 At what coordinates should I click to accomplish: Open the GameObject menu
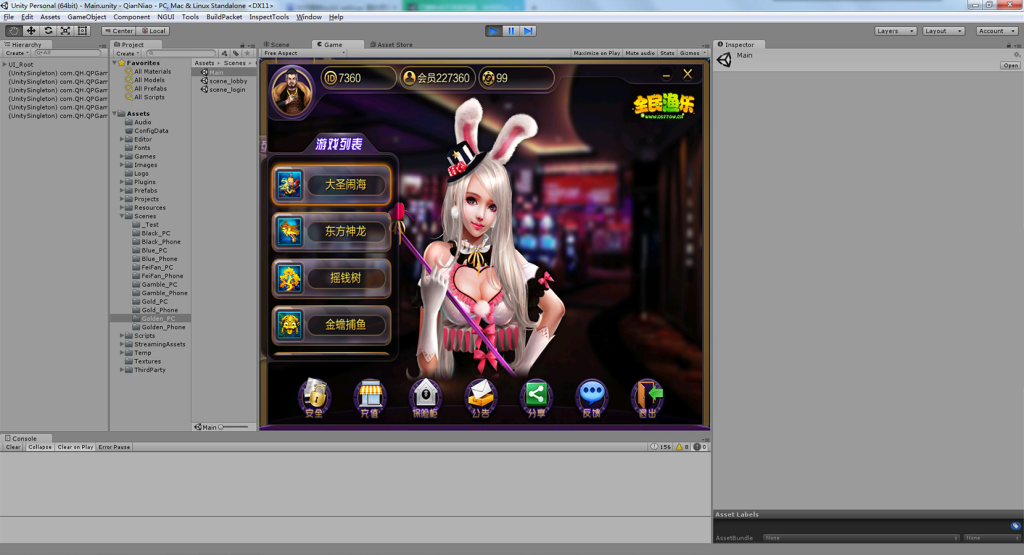tap(87, 17)
